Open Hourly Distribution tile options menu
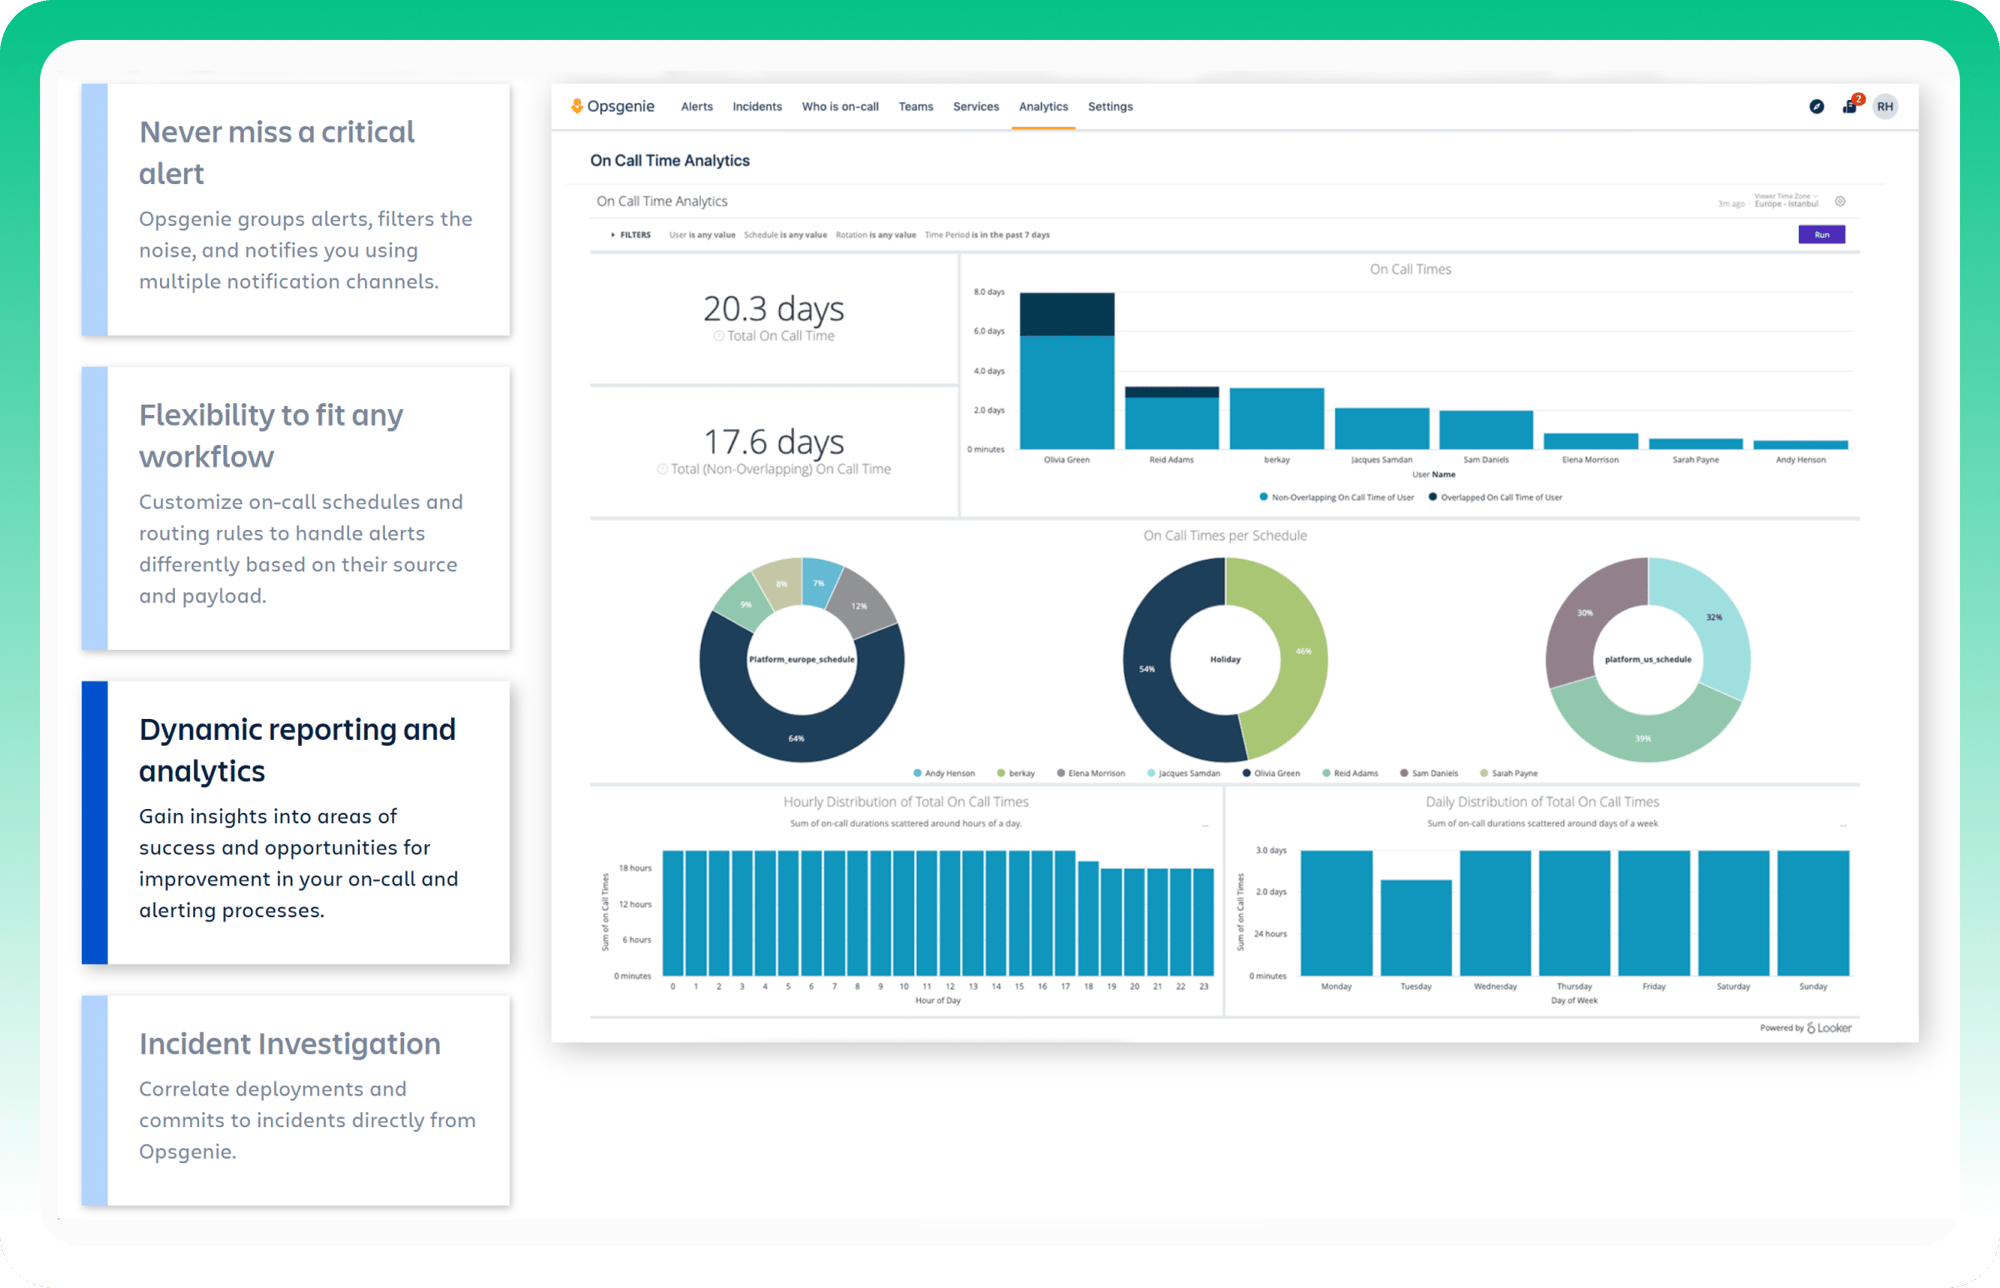 click(1205, 826)
